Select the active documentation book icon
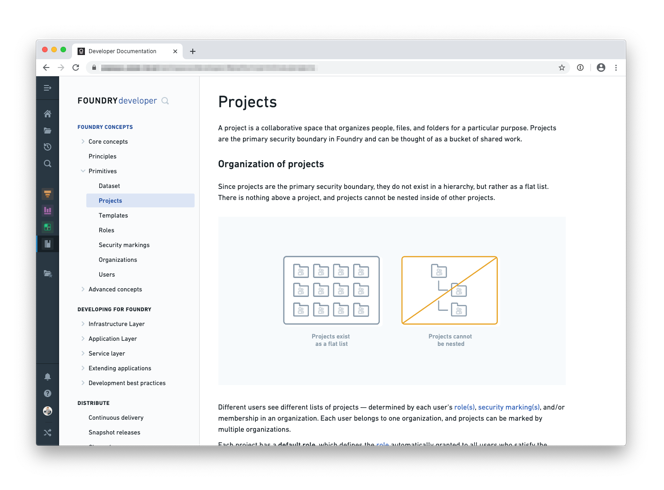 (x=47, y=244)
